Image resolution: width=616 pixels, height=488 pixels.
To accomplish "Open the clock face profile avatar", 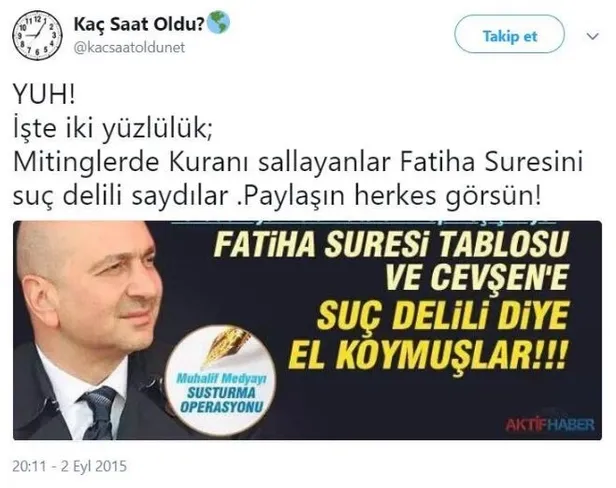I will (x=37, y=35).
